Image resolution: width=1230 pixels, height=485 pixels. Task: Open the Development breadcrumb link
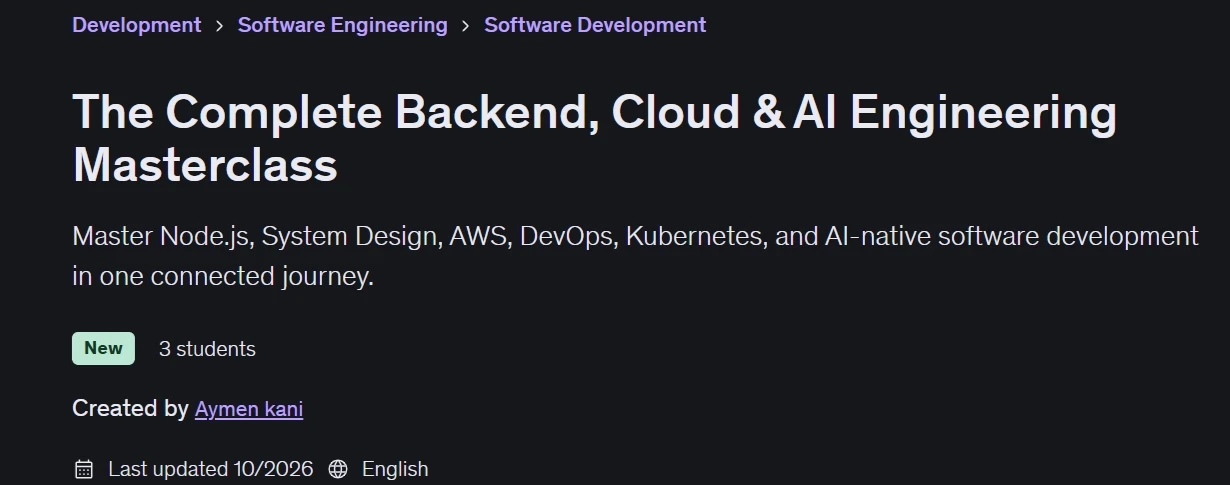click(x=137, y=25)
